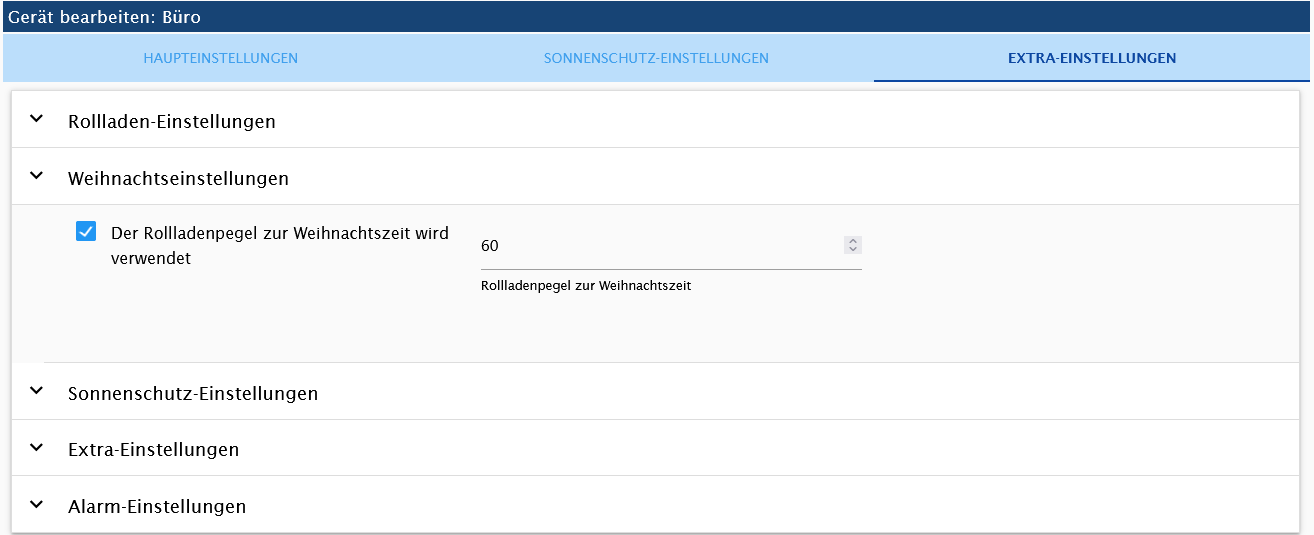Decrease Christmas shutter level with down arrow

pyautogui.click(x=852, y=249)
